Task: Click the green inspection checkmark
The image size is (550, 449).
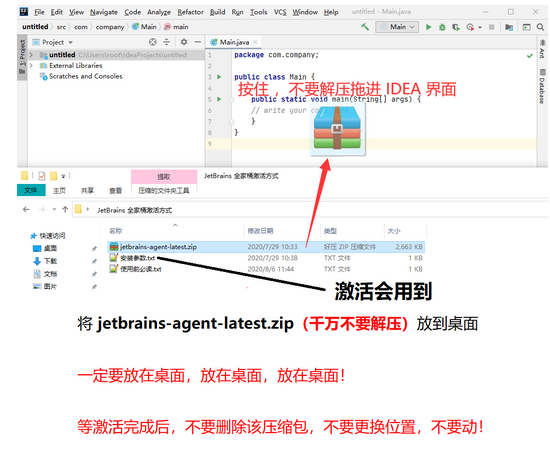Action: [x=530, y=55]
